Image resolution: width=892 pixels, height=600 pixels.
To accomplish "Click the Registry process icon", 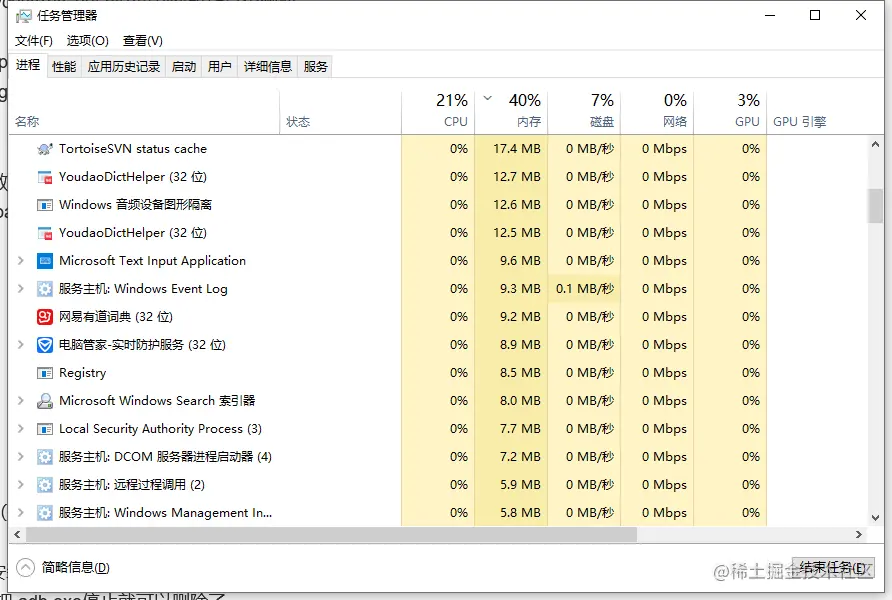I will point(45,373).
